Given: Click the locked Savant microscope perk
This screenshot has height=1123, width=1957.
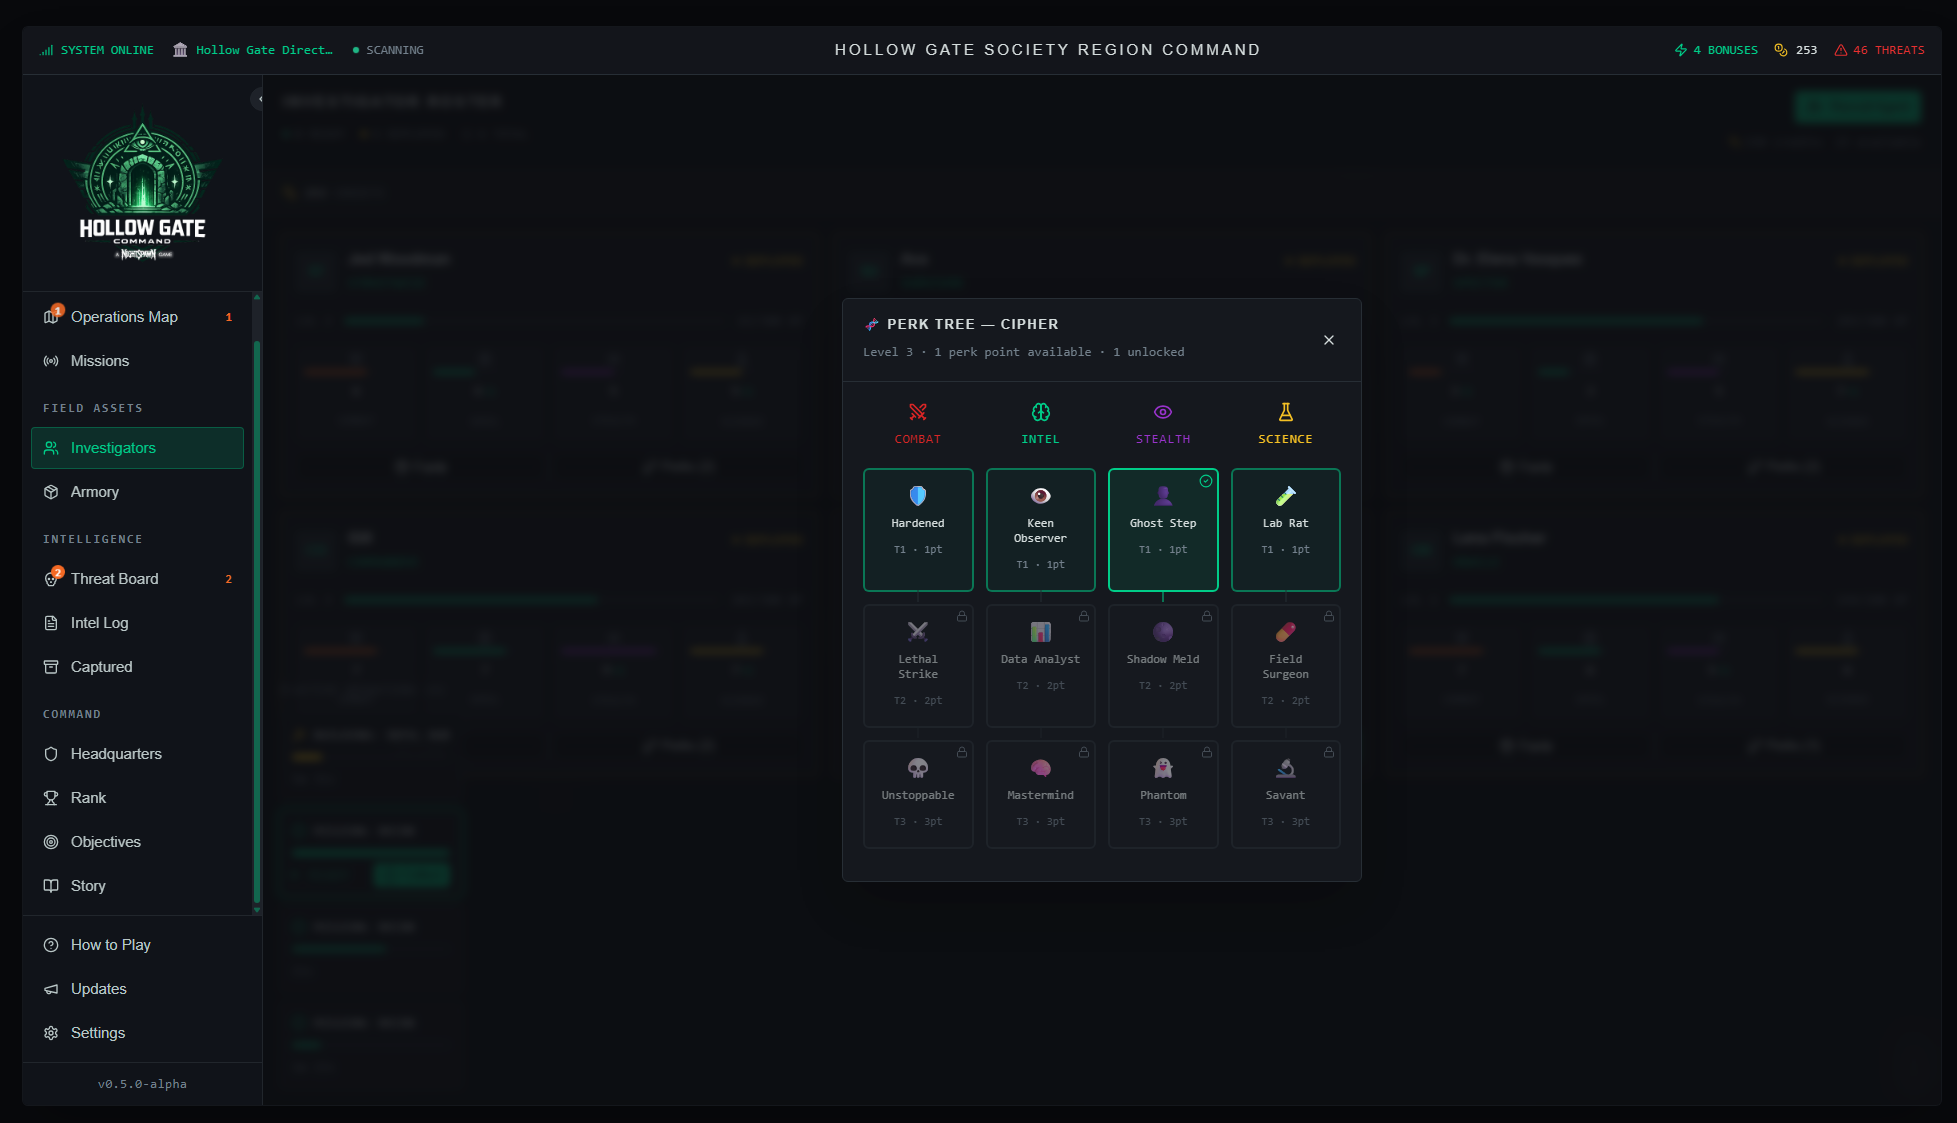Looking at the screenshot, I should coord(1285,795).
